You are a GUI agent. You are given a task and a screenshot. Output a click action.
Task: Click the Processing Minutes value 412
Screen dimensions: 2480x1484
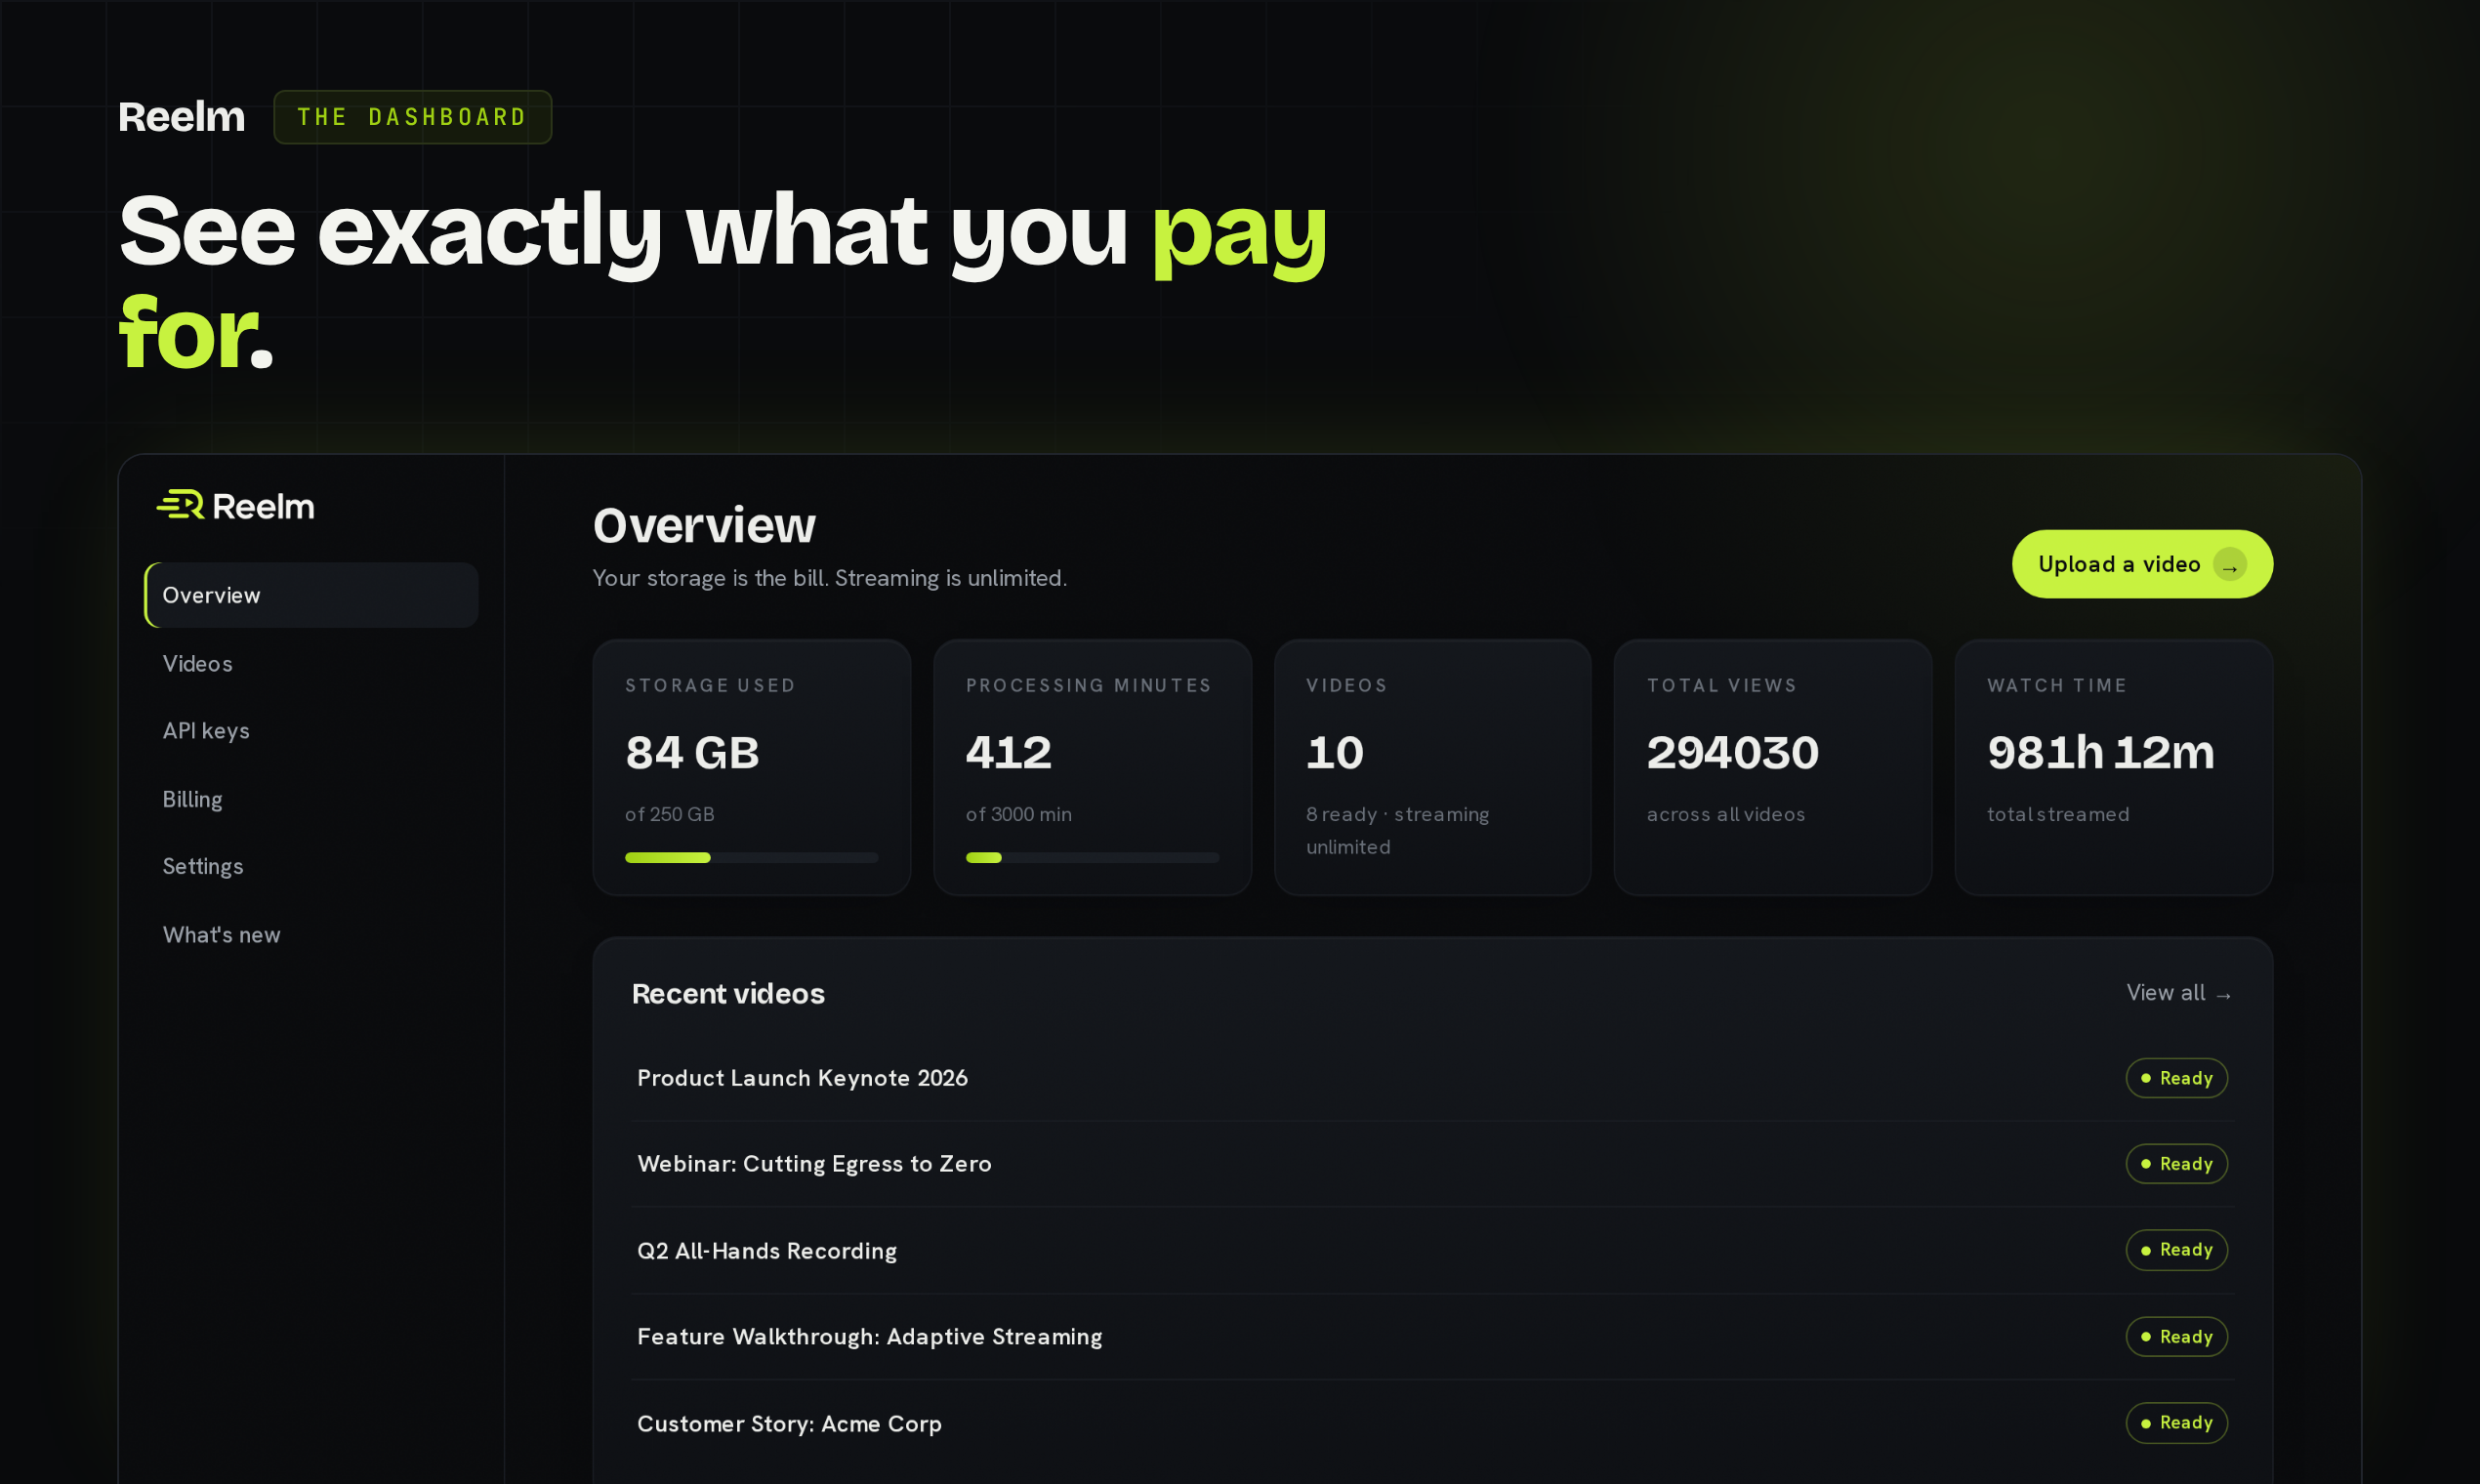pyautogui.click(x=1008, y=753)
